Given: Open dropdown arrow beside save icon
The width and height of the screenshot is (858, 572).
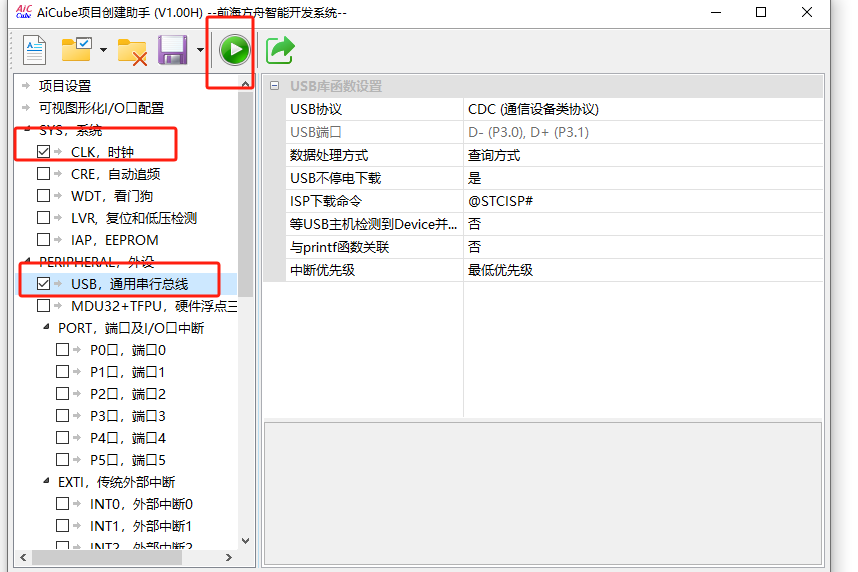Looking at the screenshot, I should (x=200, y=50).
